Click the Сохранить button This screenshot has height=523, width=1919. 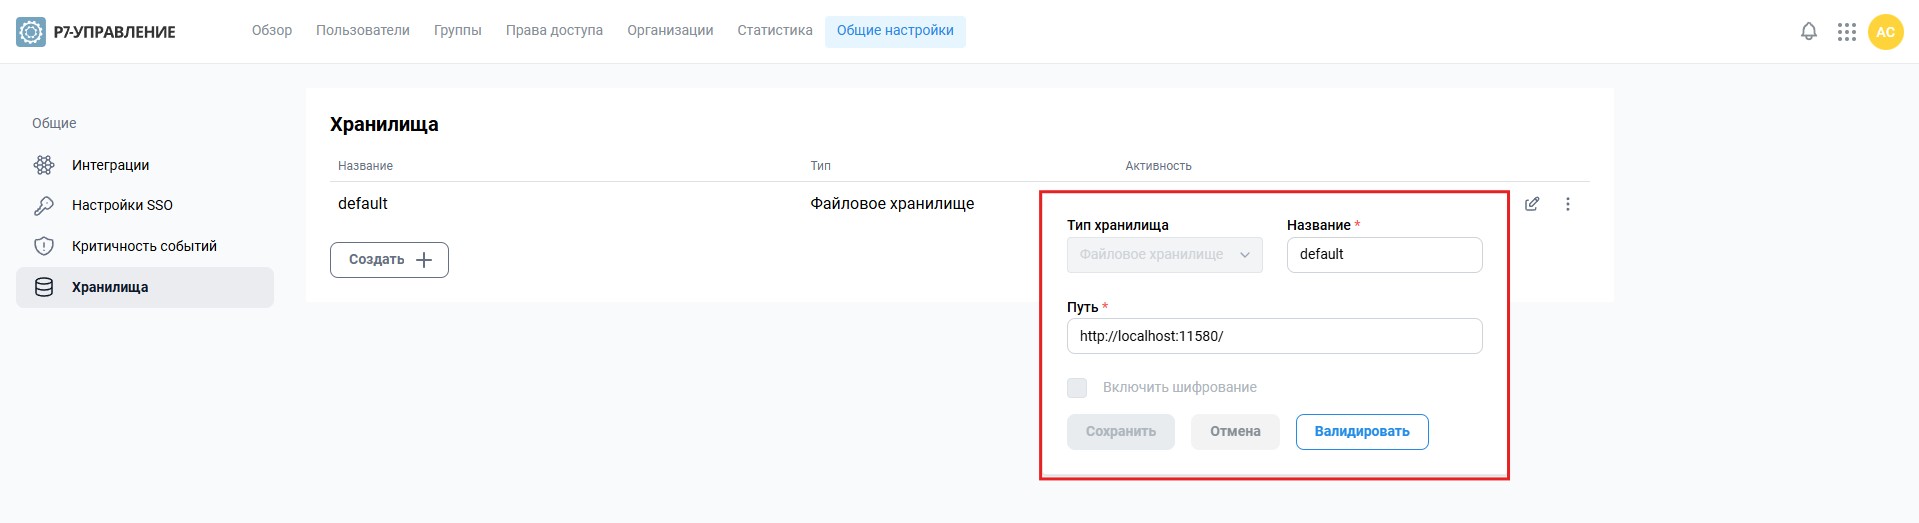[x=1121, y=432]
